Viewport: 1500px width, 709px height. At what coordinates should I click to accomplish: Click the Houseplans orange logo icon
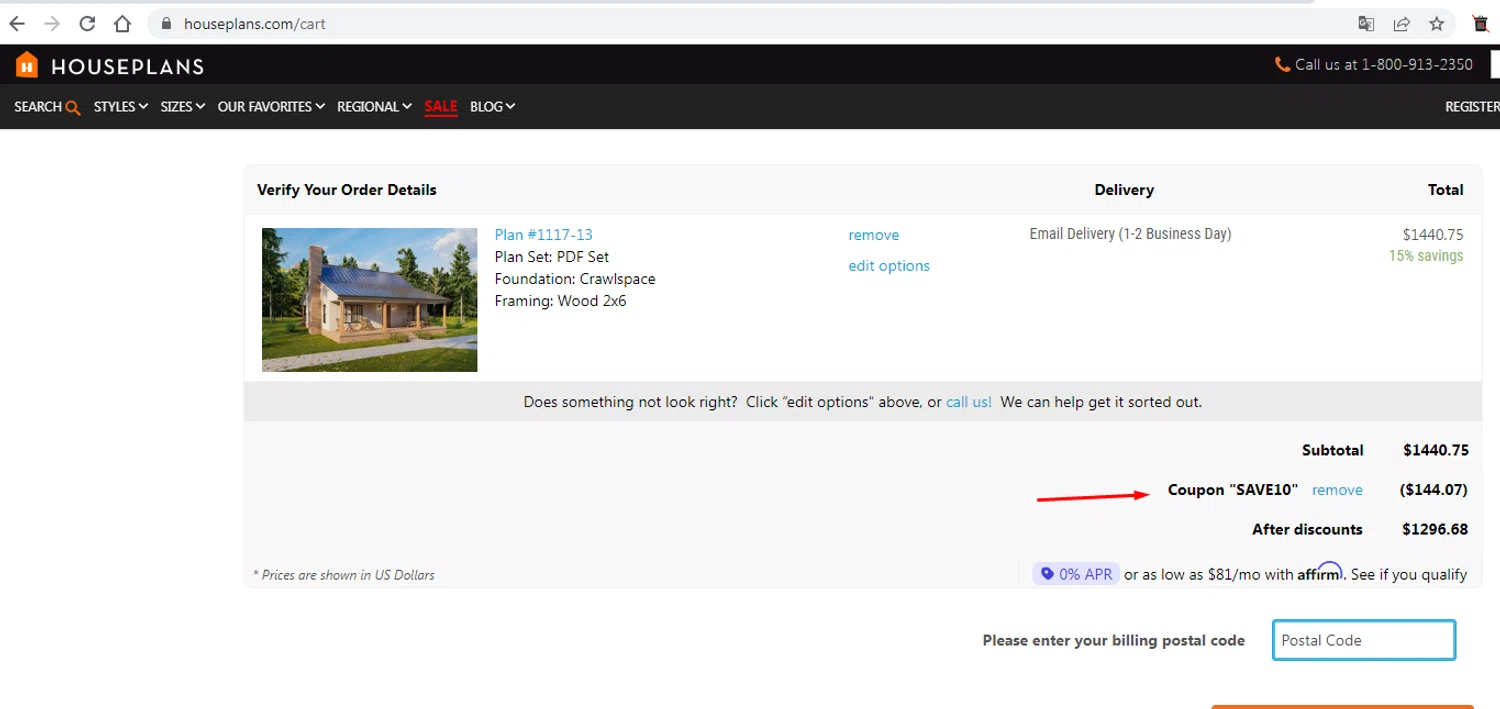(27, 65)
